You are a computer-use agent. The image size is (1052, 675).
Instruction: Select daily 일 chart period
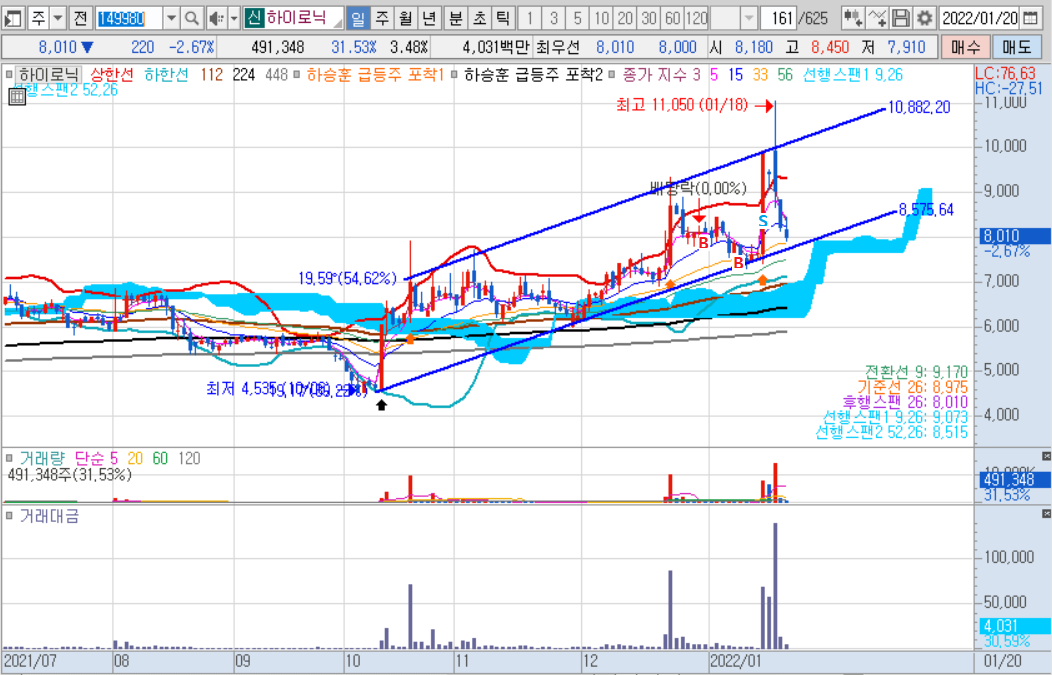pyautogui.click(x=358, y=18)
